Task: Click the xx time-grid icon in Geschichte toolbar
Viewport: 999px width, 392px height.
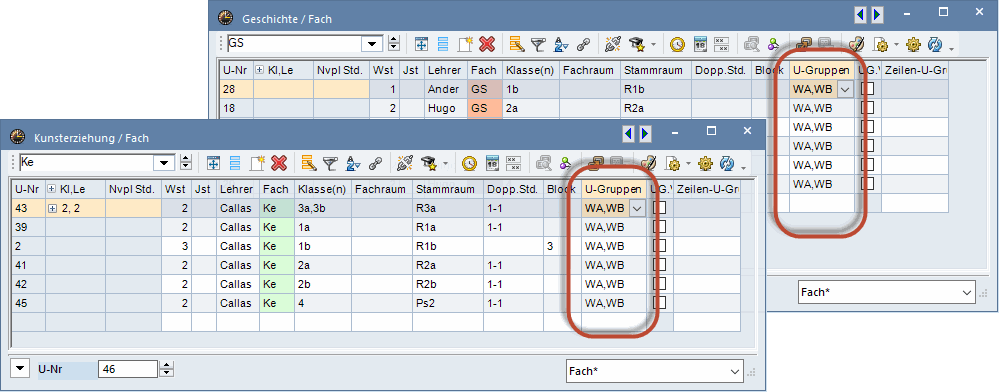Action: coord(721,44)
